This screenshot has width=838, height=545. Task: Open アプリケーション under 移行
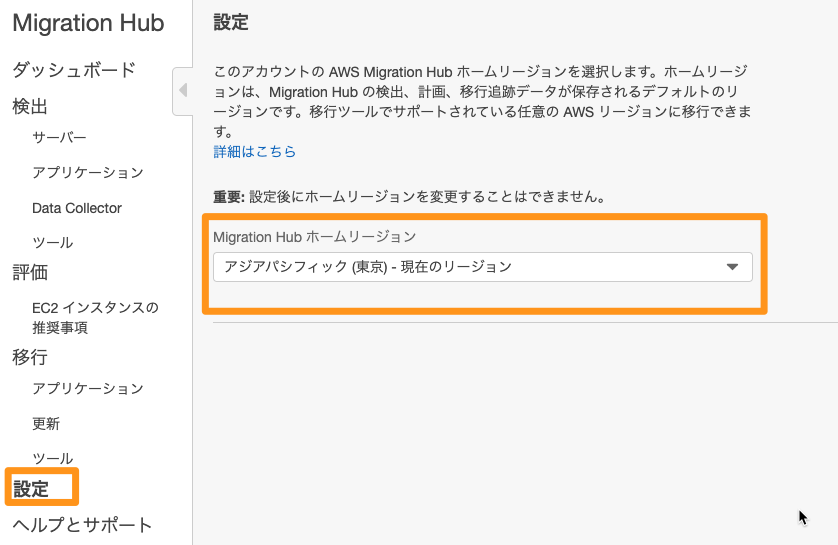click(x=88, y=388)
